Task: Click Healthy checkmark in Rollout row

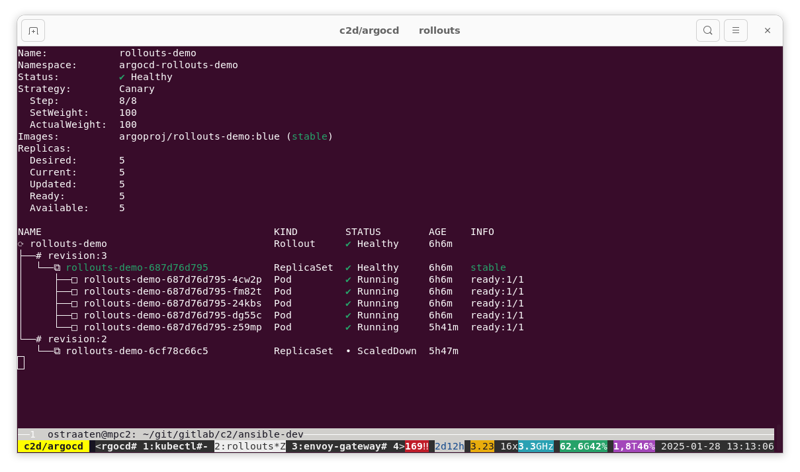Action: click(348, 244)
